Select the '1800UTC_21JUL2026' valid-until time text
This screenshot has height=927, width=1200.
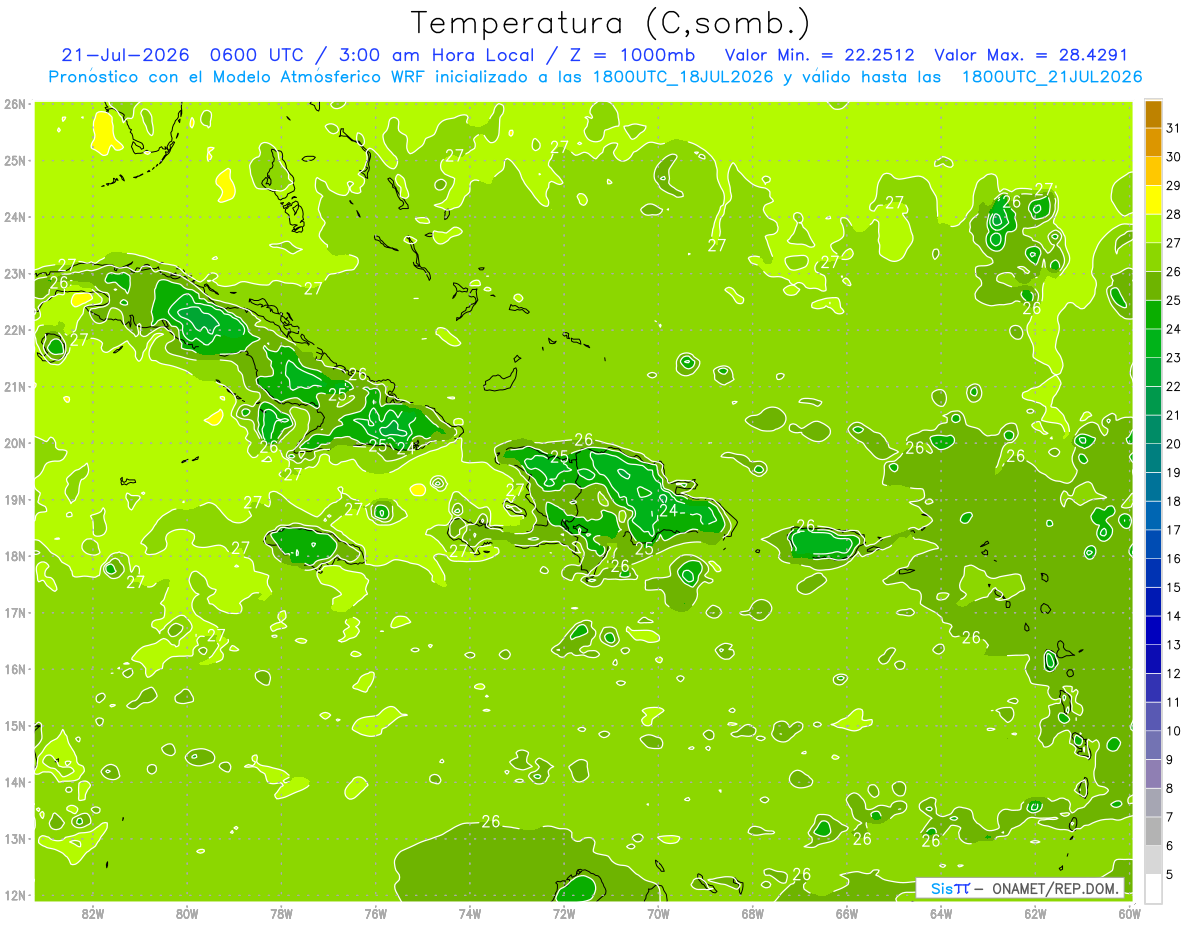tap(1051, 77)
